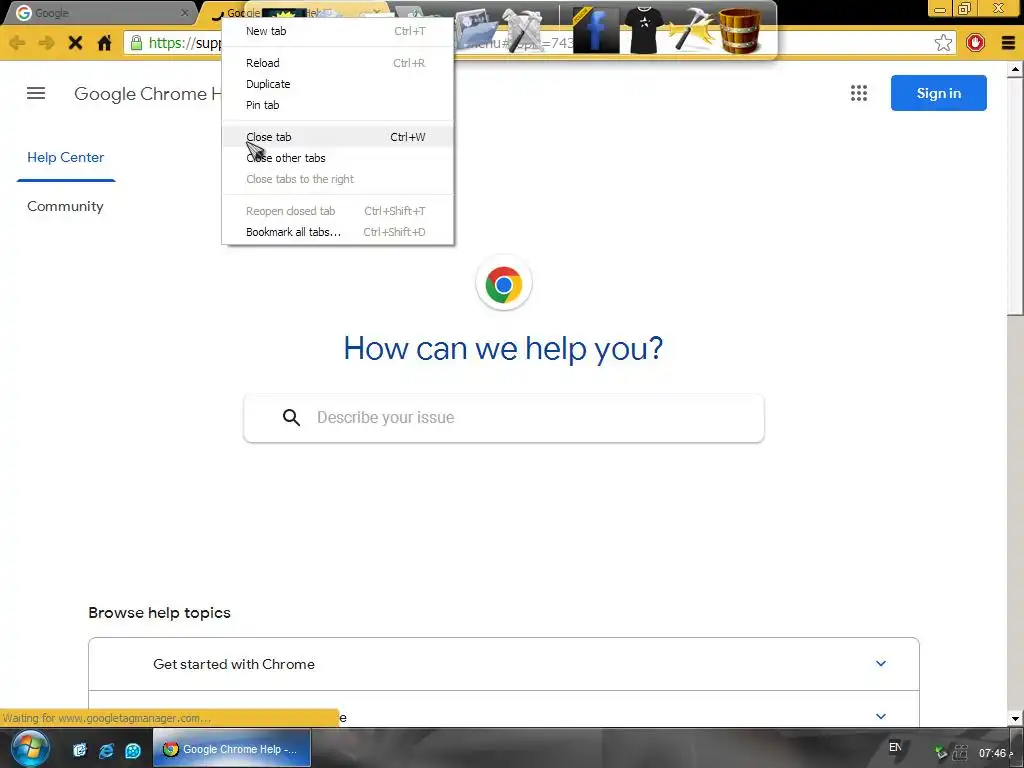This screenshot has width=1024, height=768.
Task: Expand Get started with Chrome topic
Action: (x=504, y=664)
